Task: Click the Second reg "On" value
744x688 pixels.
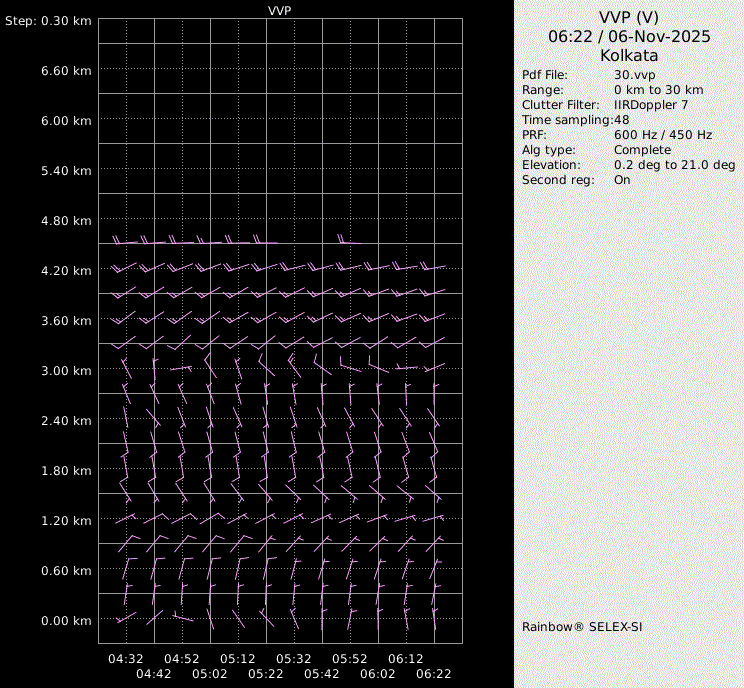Action: [622, 180]
